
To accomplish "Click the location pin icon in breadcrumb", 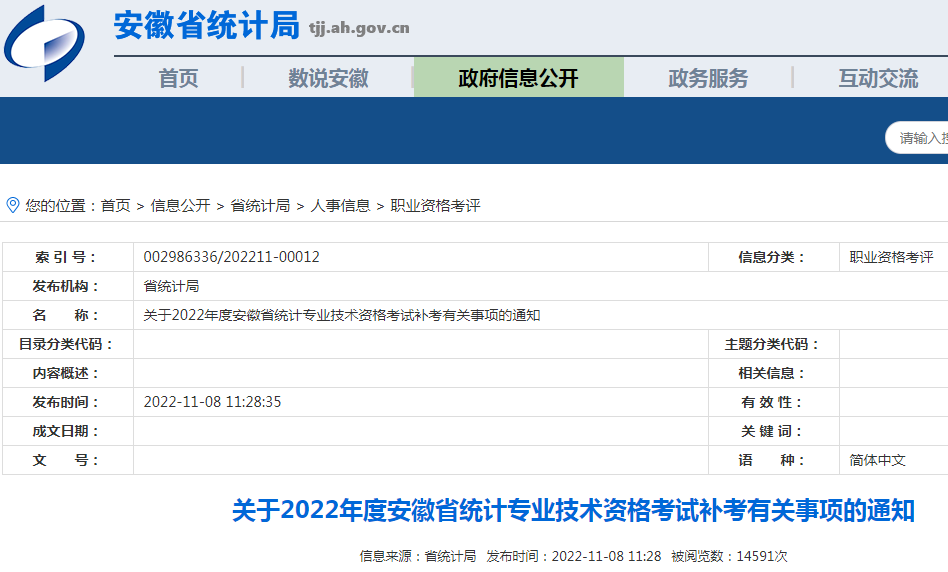I will pos(13,205).
